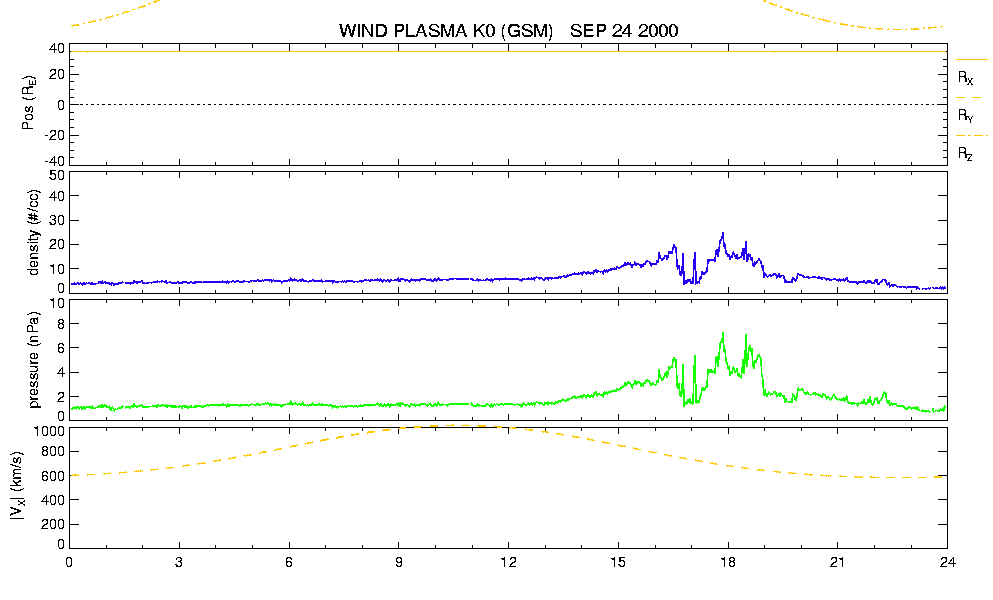This screenshot has width=993, height=600.
Task: Click the dash-dot line sample above RZ
Action: 971,136
